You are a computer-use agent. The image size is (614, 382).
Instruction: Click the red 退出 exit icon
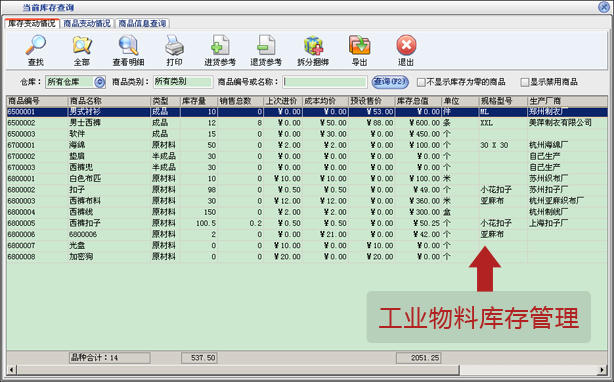point(406,45)
